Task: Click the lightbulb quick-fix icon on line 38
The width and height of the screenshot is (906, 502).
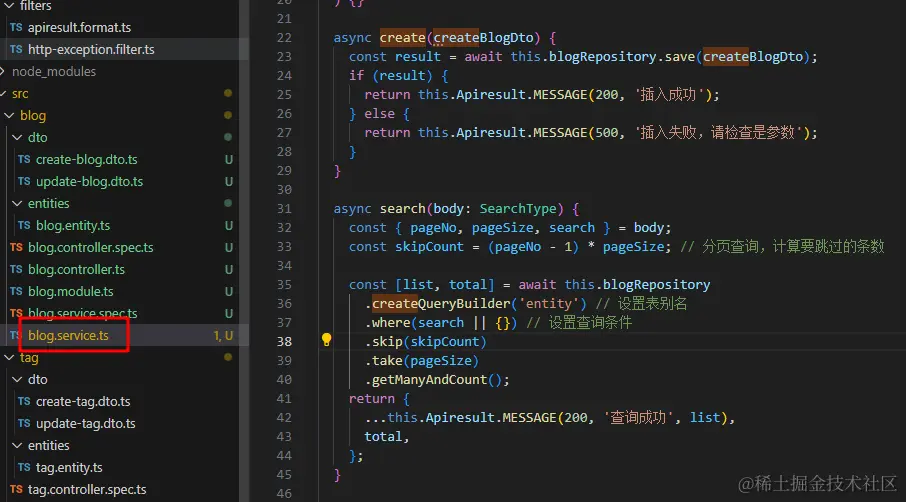Action: 326,340
